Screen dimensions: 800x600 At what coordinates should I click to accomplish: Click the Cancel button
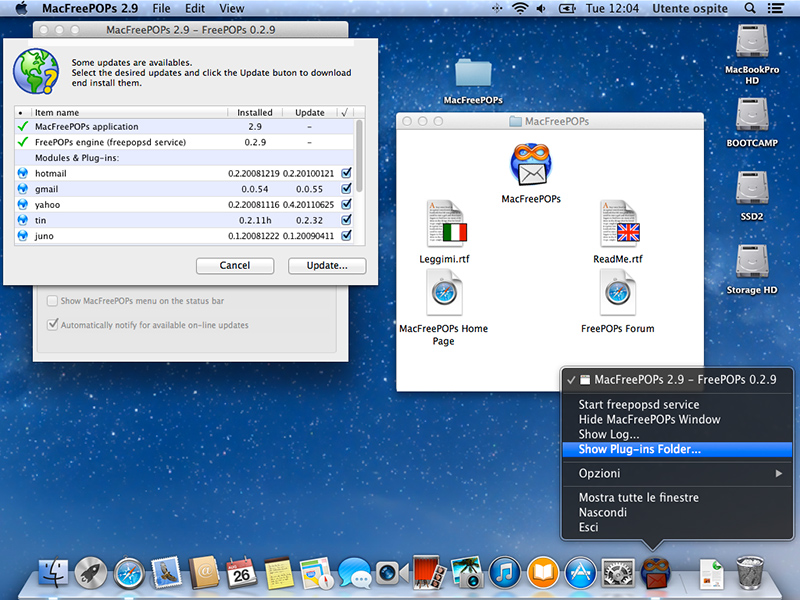235,265
